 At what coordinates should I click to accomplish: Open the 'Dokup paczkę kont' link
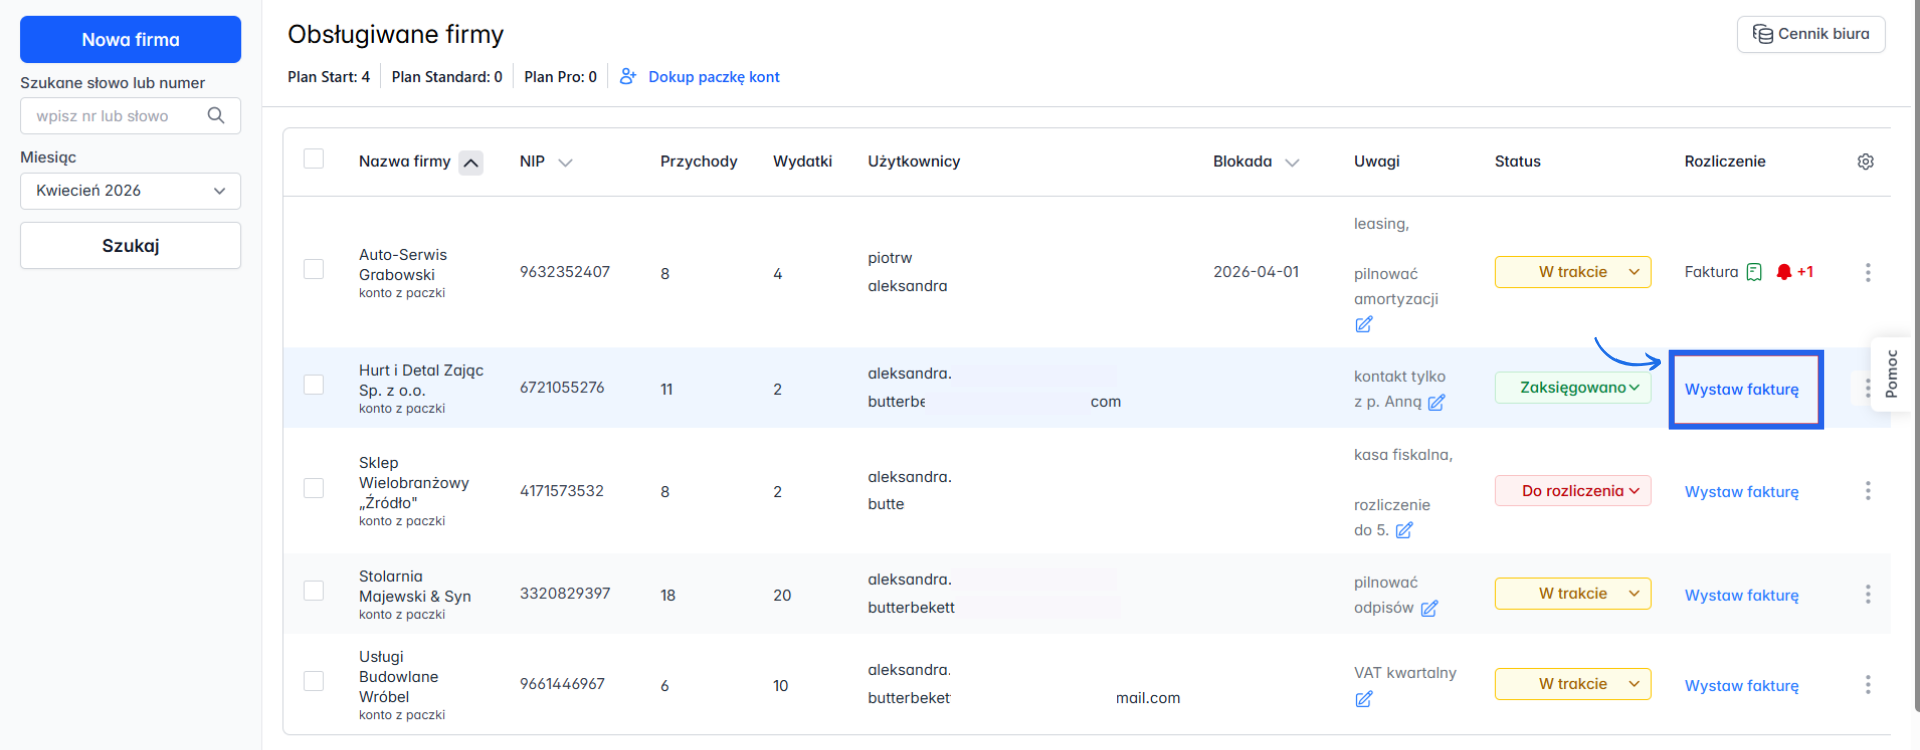[713, 77]
